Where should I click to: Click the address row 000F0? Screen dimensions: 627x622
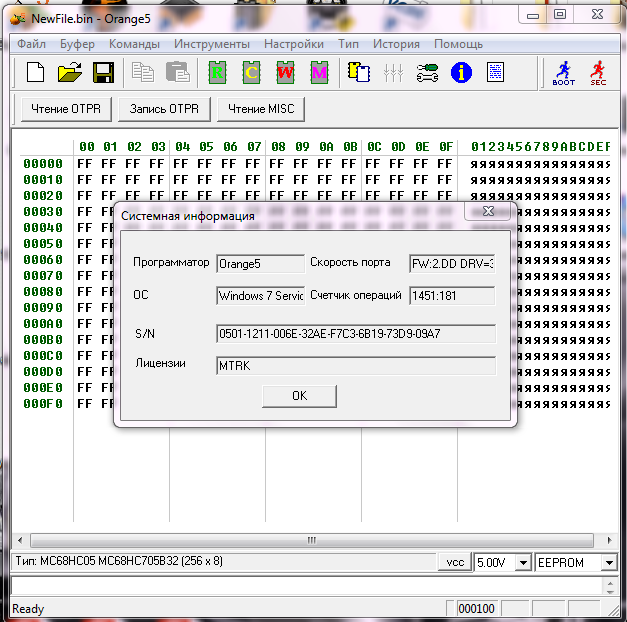pyautogui.click(x=43, y=404)
